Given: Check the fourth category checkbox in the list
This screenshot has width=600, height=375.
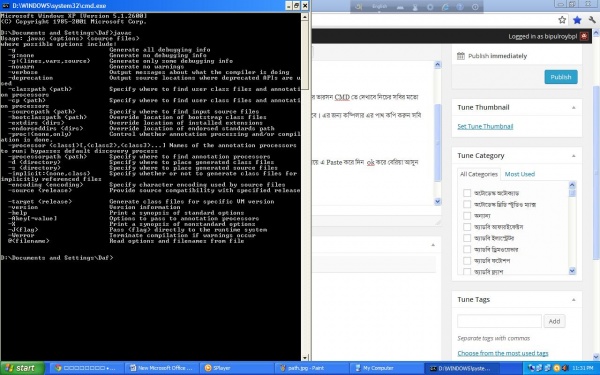Looking at the screenshot, I should tap(467, 227).
